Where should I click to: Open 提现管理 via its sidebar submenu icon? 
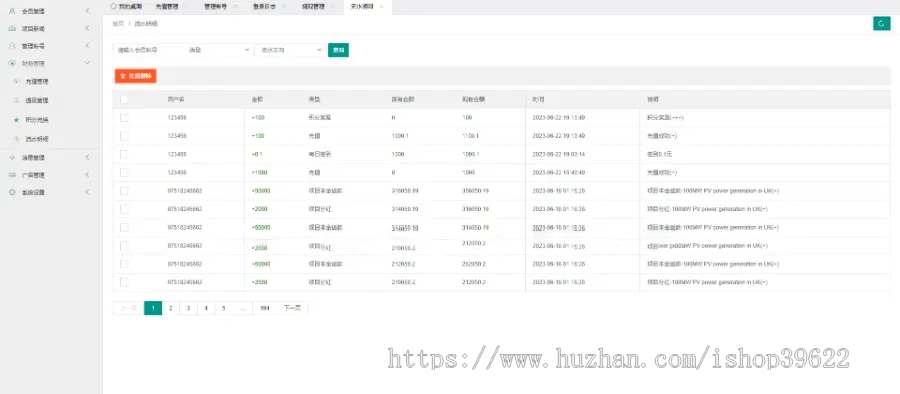click(16, 101)
